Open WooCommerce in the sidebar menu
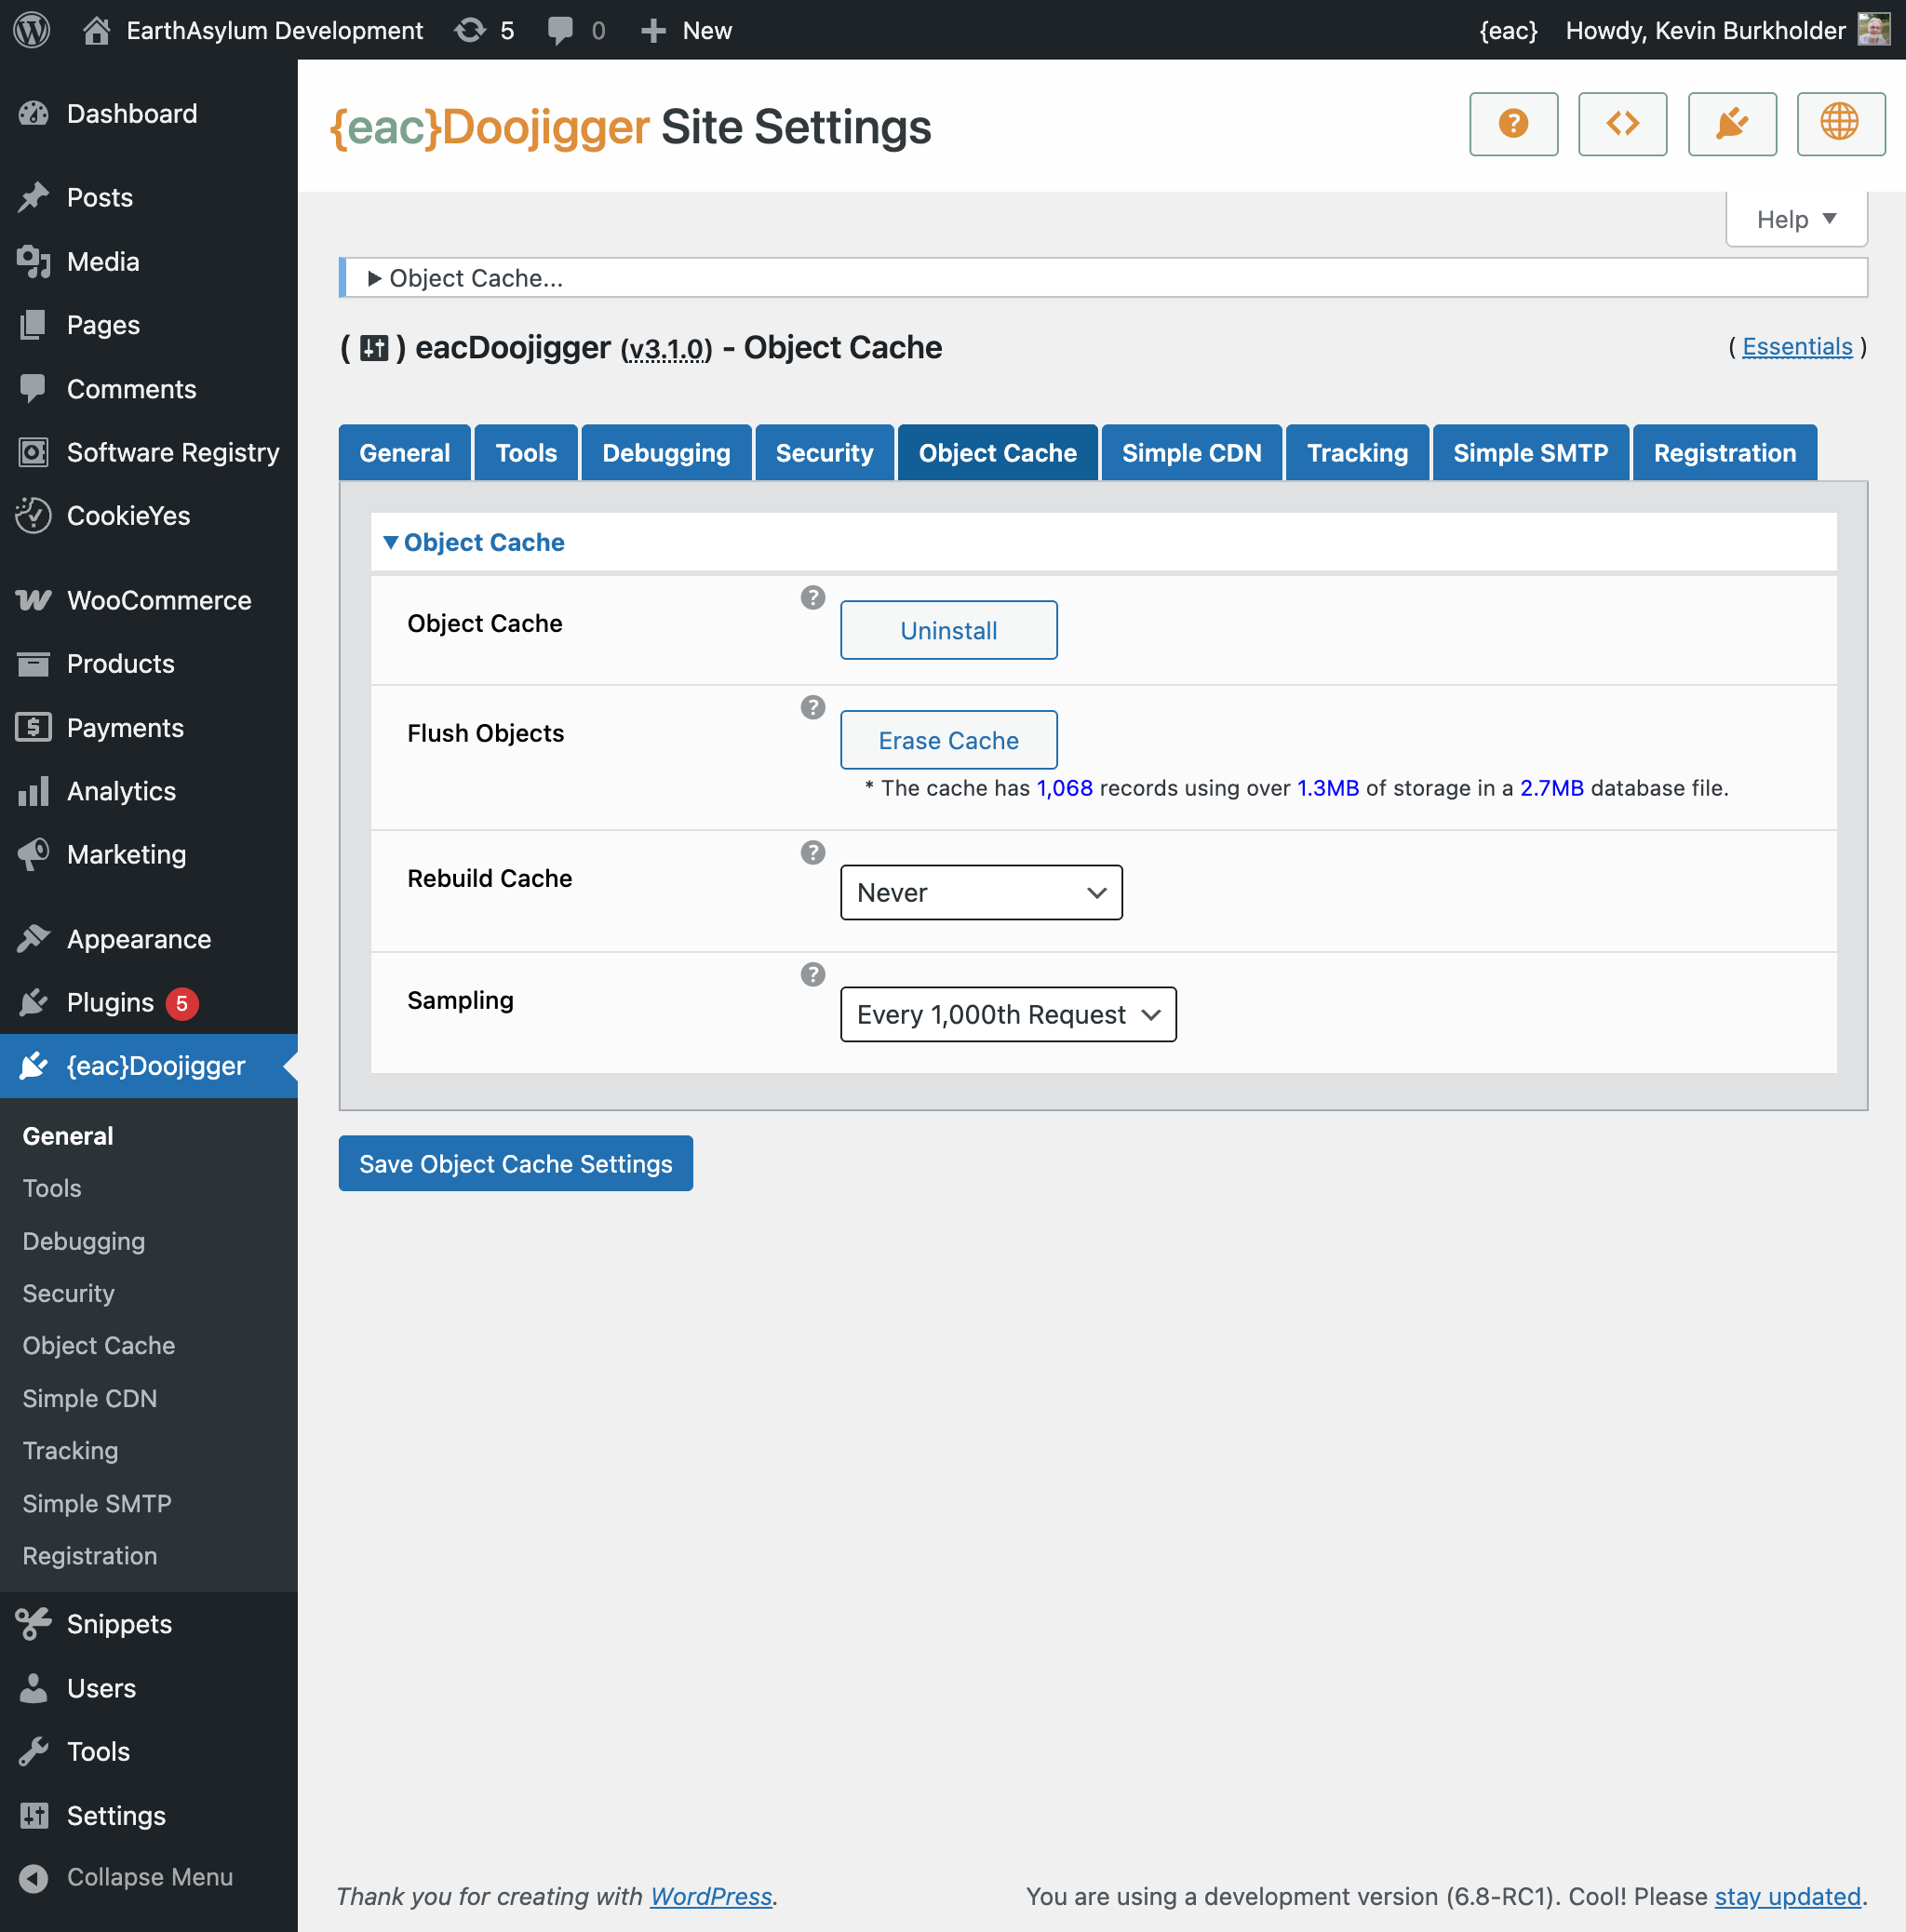 pyautogui.click(x=158, y=600)
